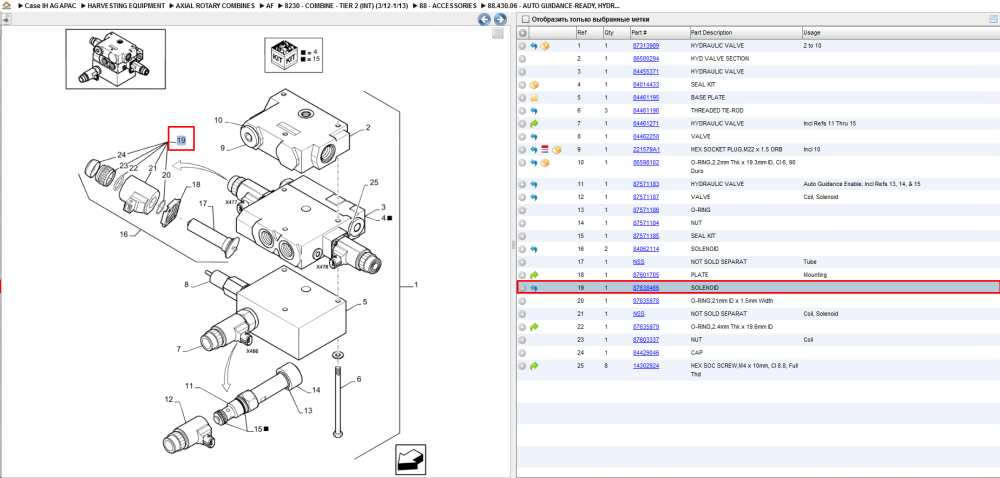The image size is (1000, 478).
Task: Open part number link 84455371
Action: [x=645, y=72]
